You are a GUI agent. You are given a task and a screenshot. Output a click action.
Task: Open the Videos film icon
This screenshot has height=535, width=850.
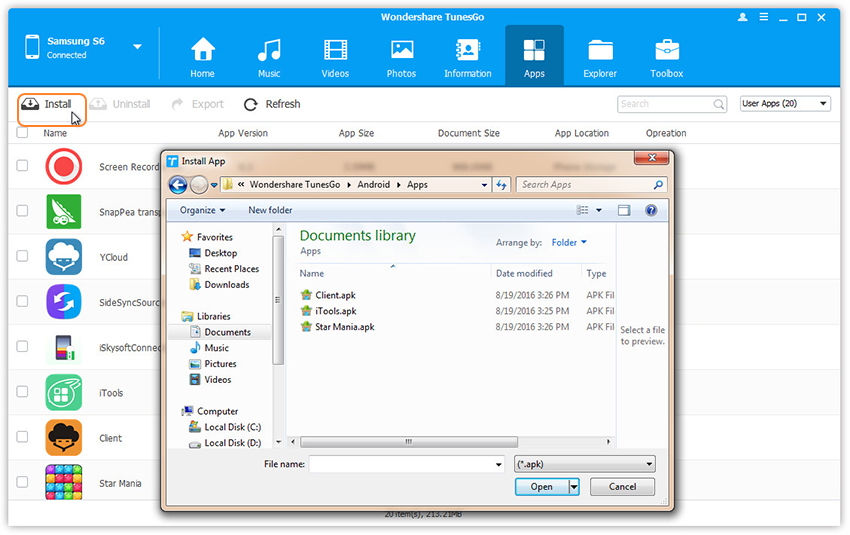pos(335,51)
